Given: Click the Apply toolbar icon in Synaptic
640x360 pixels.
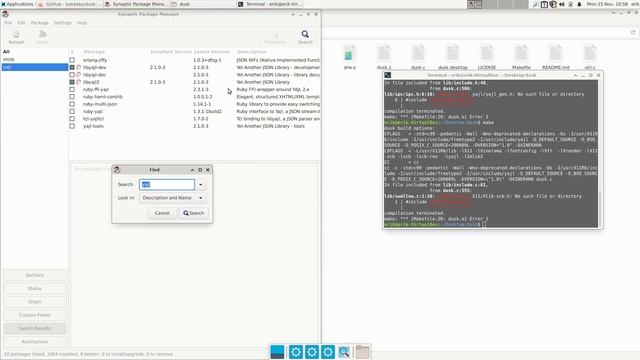Looking at the screenshot, I should [x=42, y=34].
